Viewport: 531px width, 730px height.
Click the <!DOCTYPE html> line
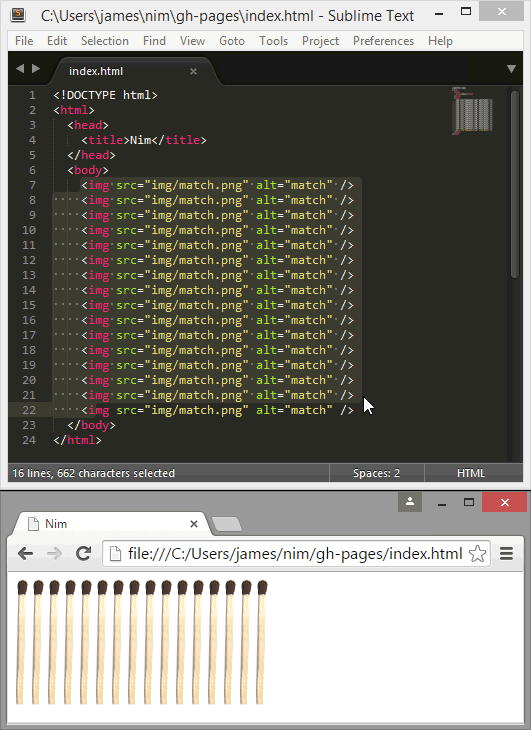106,95
